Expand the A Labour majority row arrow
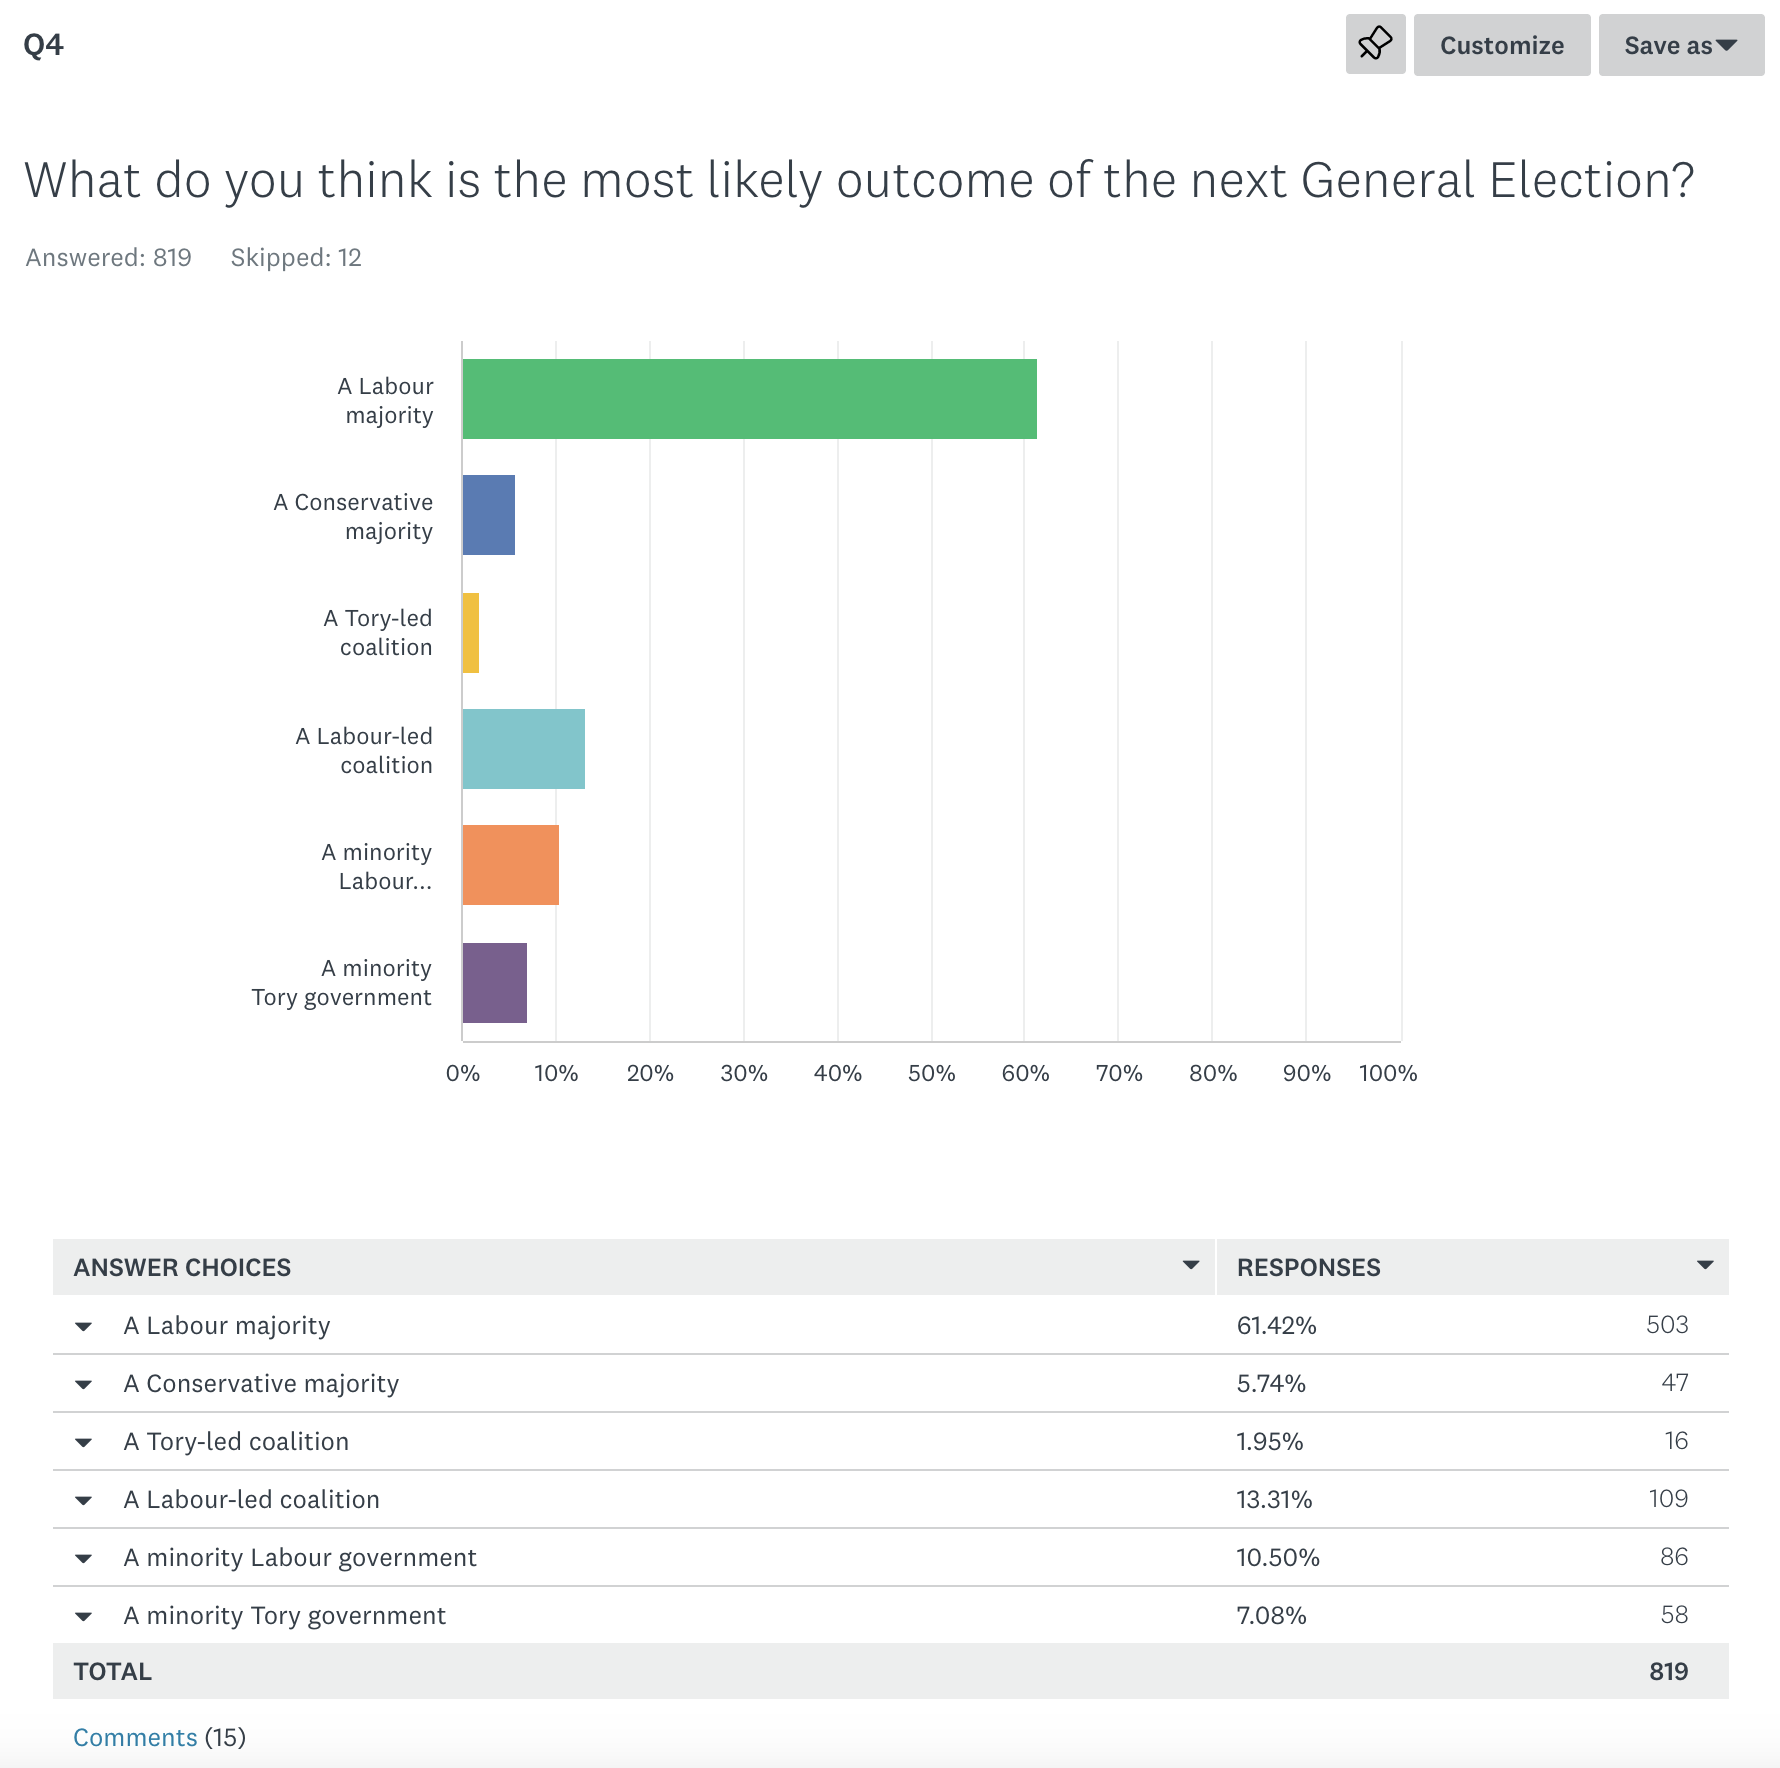The width and height of the screenshot is (1780, 1768). pos(84,1327)
